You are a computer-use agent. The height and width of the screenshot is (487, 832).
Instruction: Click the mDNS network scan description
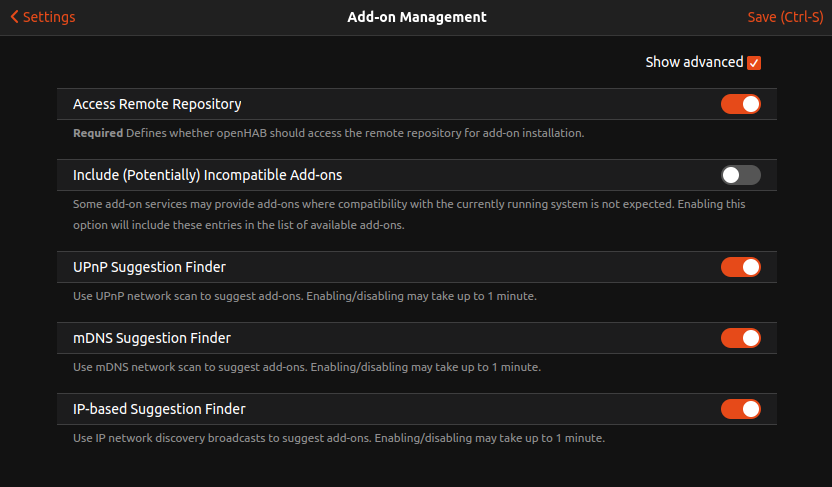coord(308,367)
